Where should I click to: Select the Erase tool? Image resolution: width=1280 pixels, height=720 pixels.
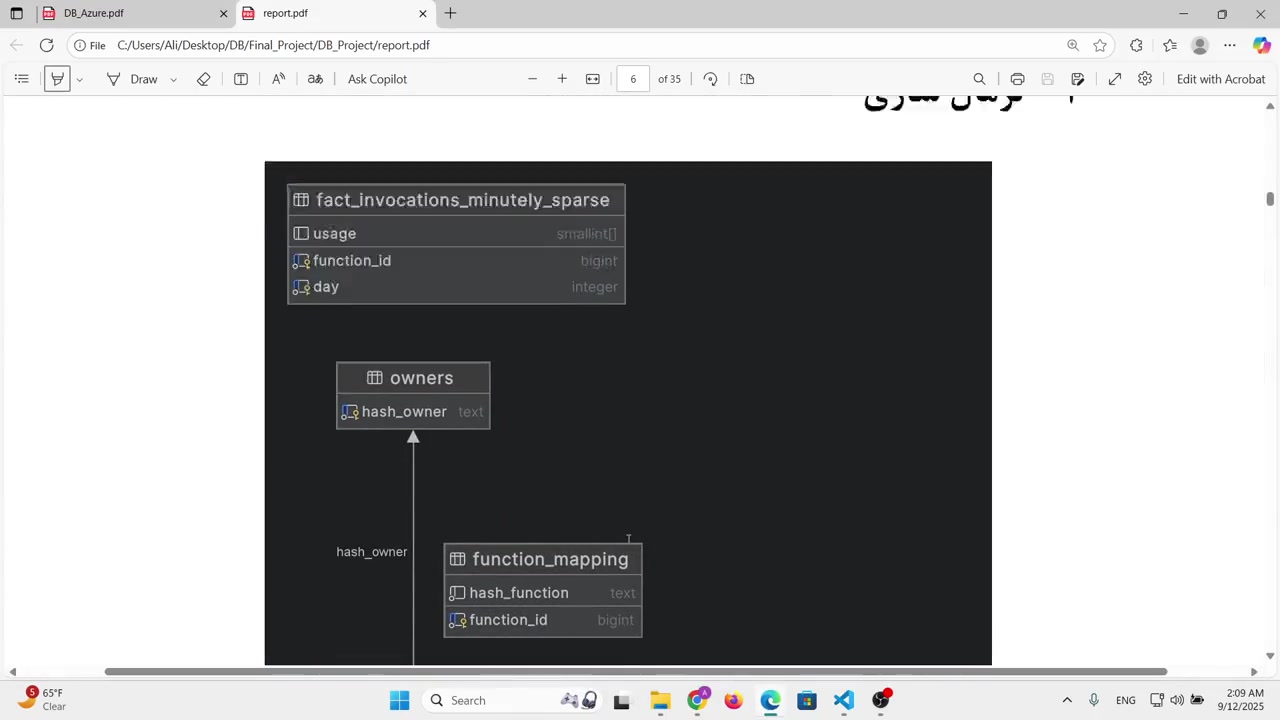204,79
